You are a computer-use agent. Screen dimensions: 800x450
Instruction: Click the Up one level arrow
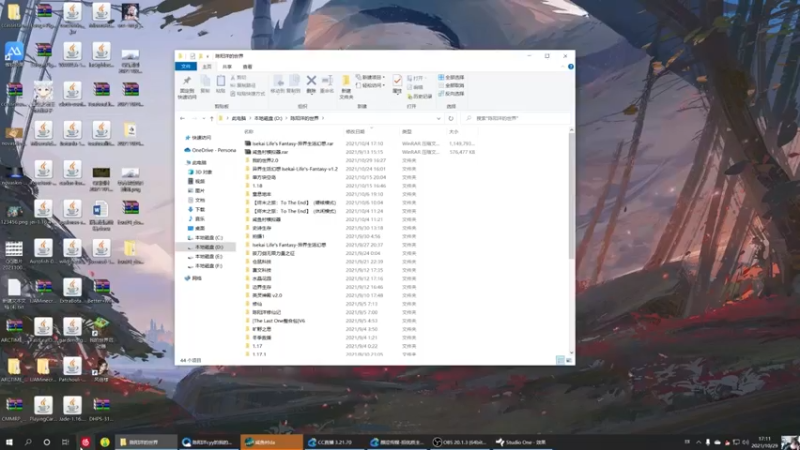[x=212, y=118]
